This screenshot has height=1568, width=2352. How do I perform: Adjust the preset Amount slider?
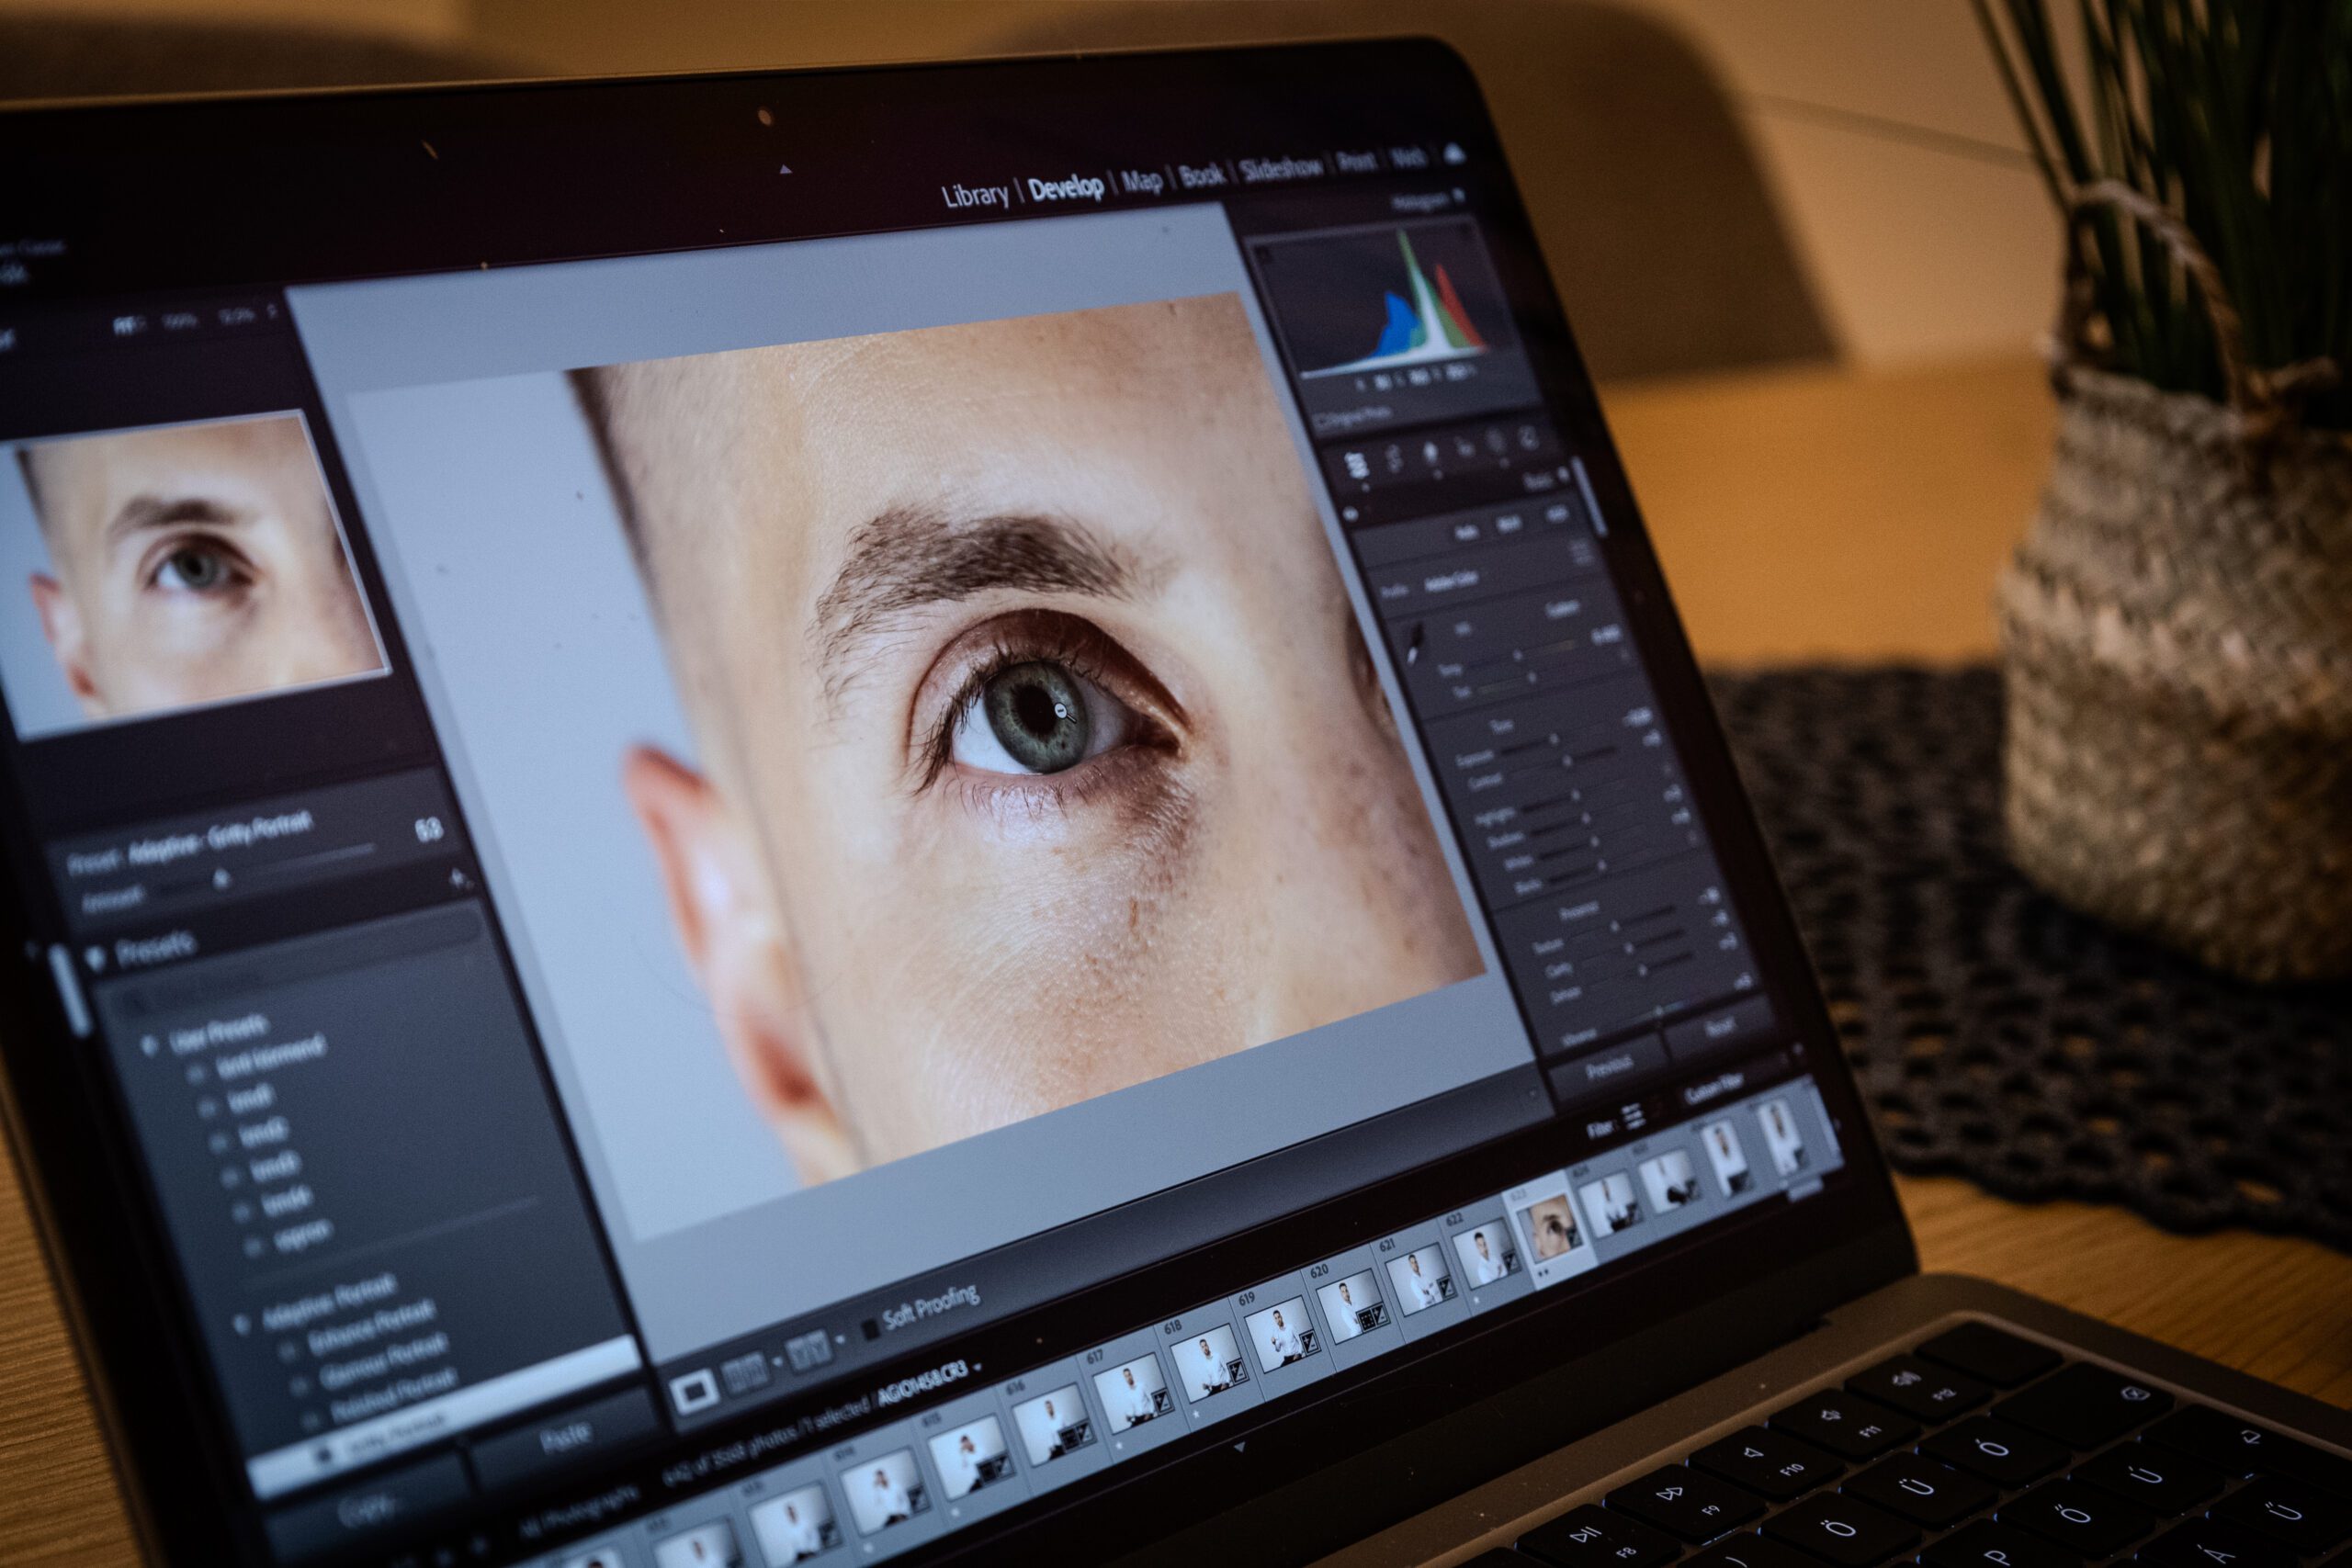tap(222, 879)
